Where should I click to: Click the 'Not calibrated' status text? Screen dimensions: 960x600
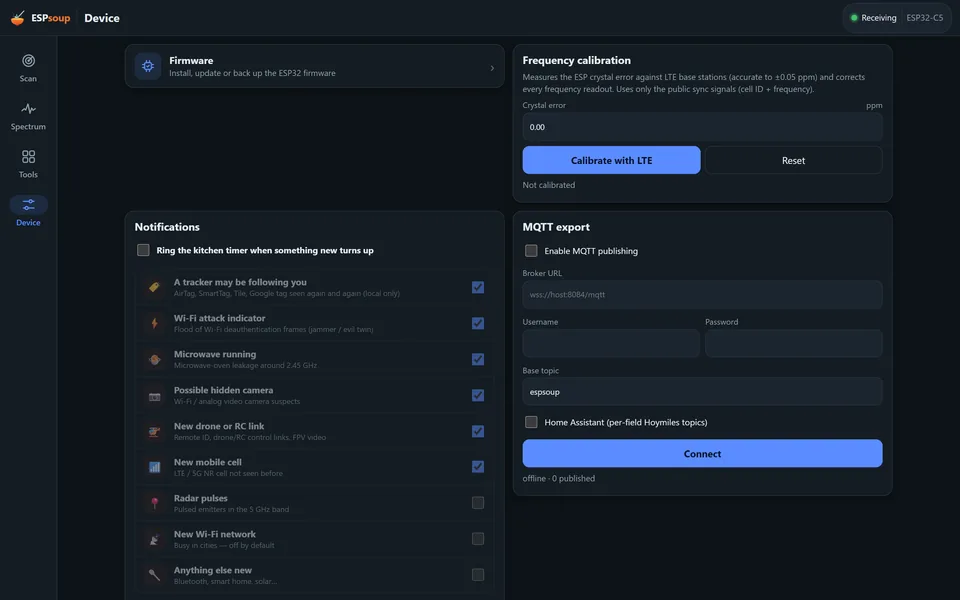point(549,185)
